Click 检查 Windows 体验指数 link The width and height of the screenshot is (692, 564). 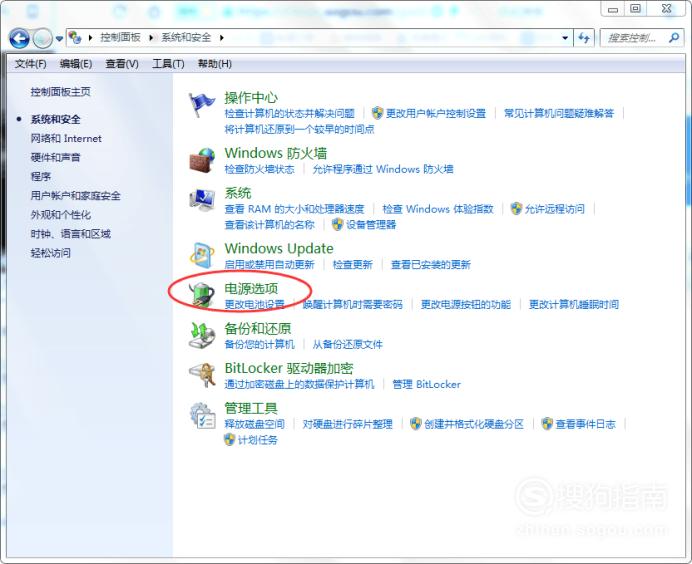(x=438, y=209)
